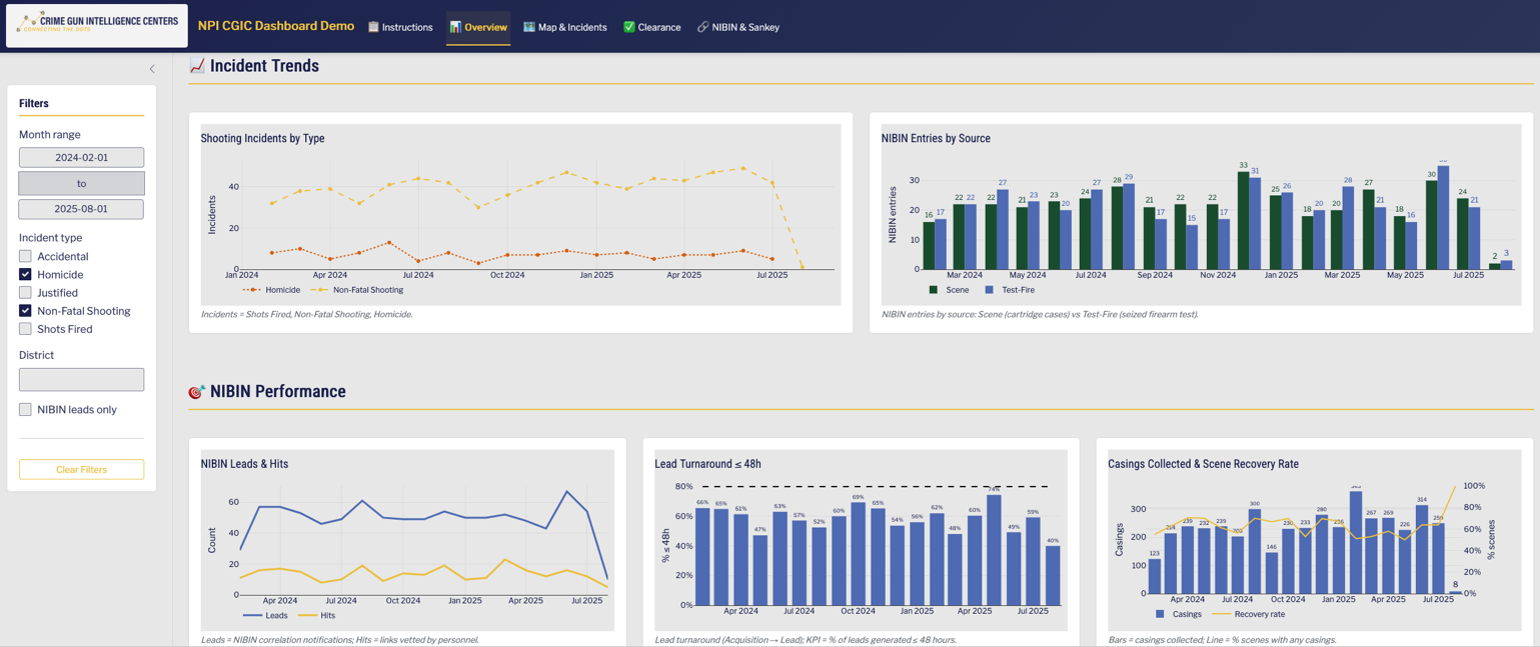The height and width of the screenshot is (647, 1540).
Task: Click the Incident type label
Action: tap(51, 238)
